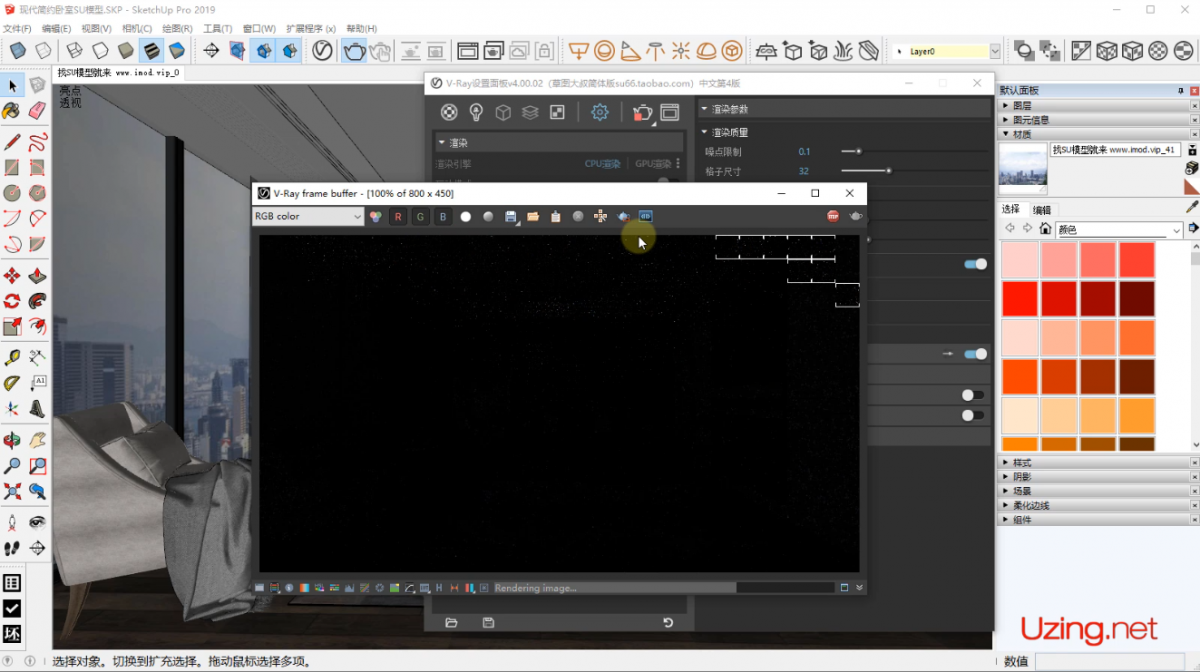Screen dimensions: 1200x672
Task: Open the 相机(C) menu
Action: [137, 29]
